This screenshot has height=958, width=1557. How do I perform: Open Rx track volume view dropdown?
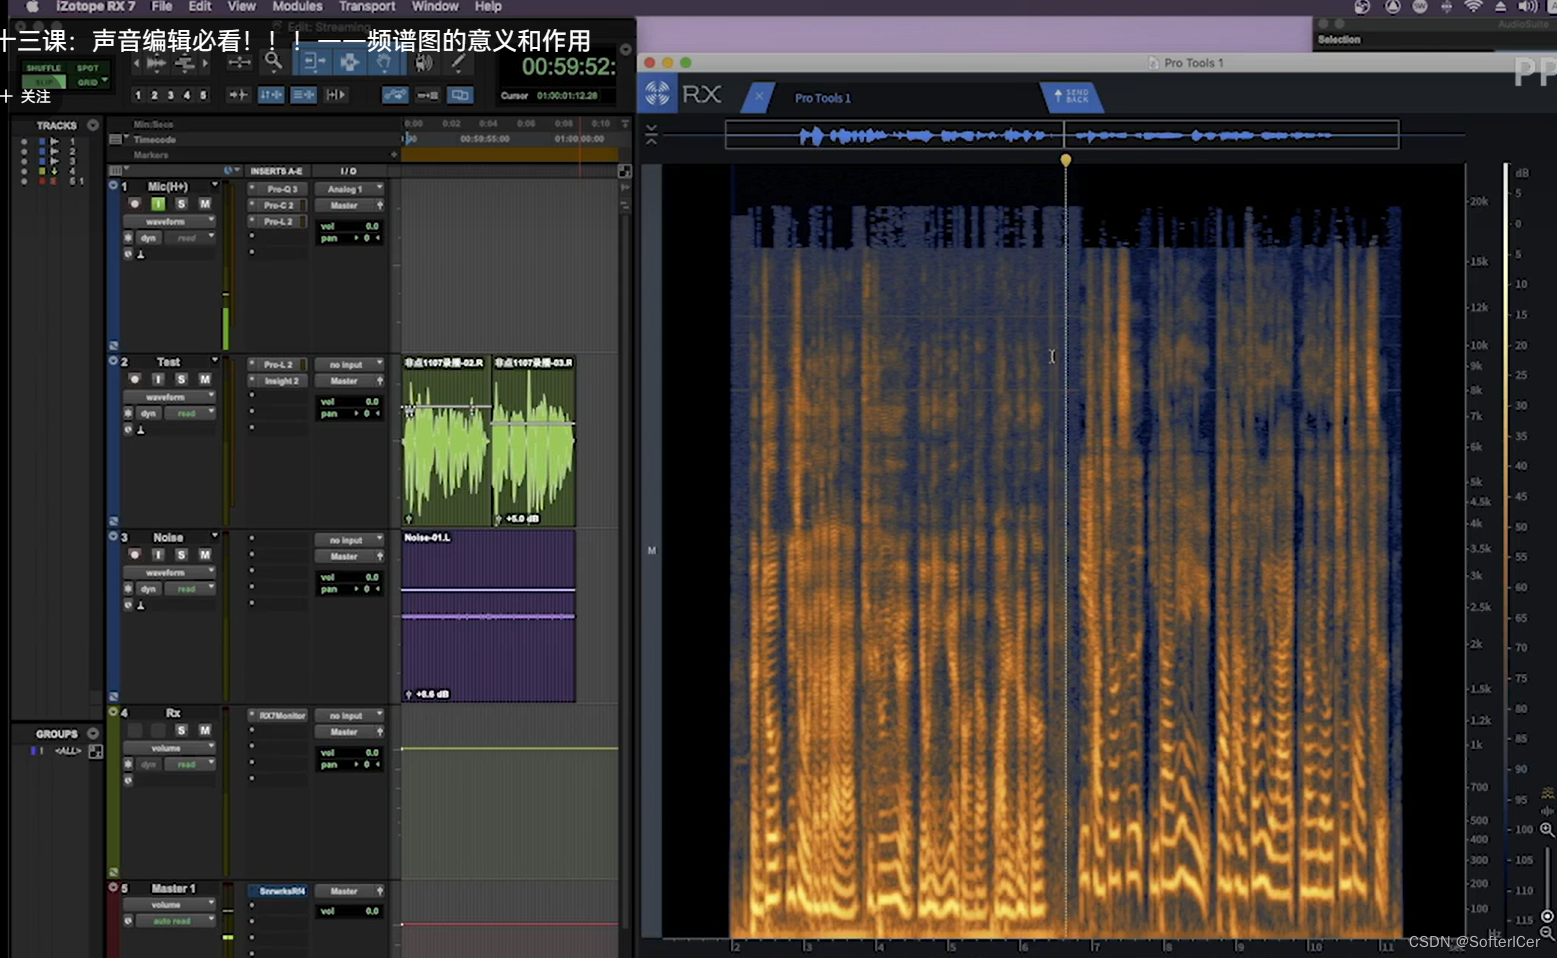(x=169, y=748)
